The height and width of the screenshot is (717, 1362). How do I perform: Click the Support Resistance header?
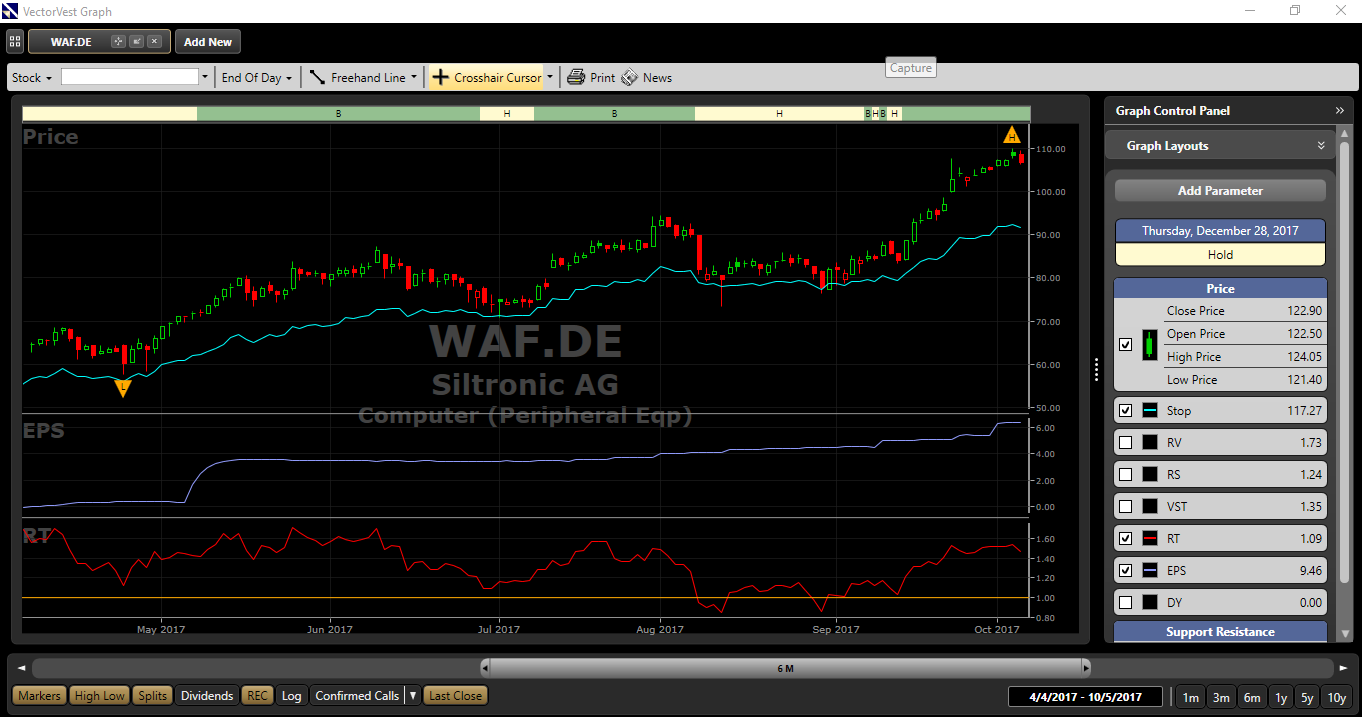click(x=1220, y=632)
